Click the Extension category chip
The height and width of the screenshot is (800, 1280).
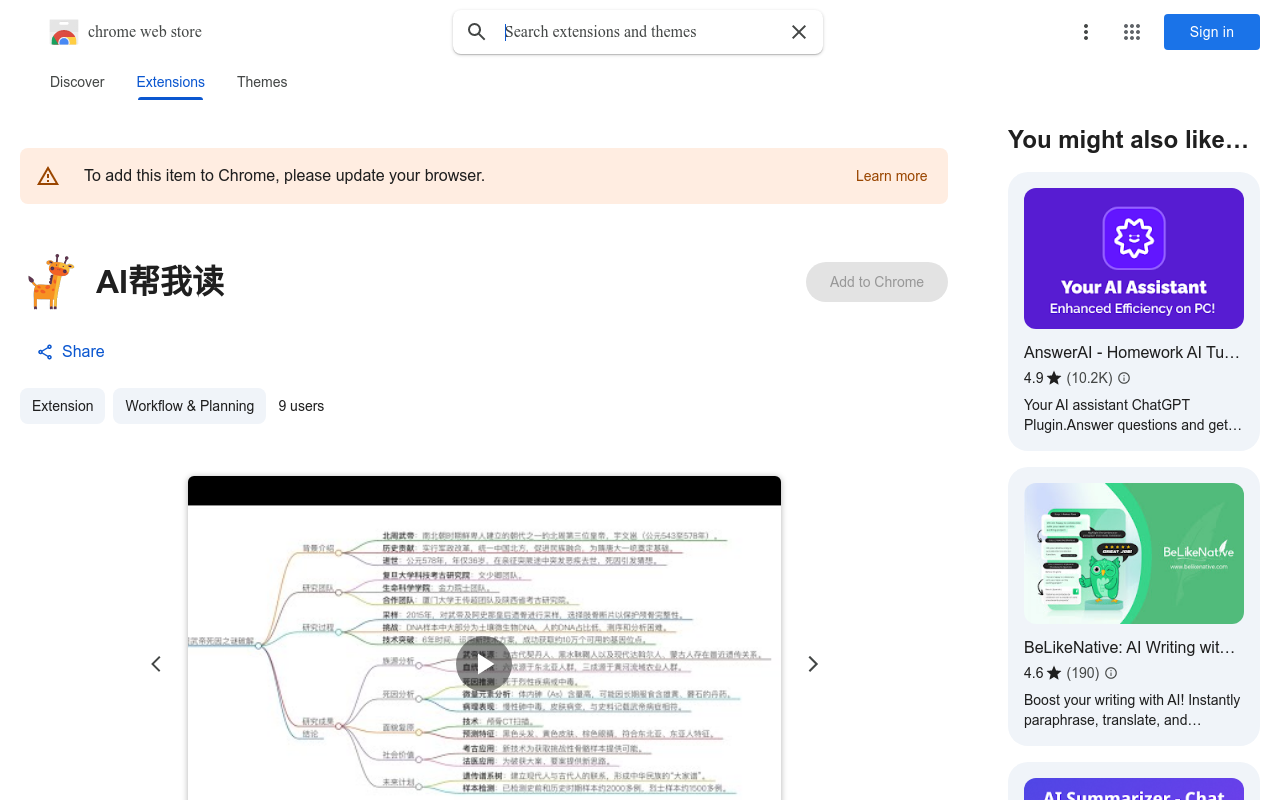click(x=62, y=406)
